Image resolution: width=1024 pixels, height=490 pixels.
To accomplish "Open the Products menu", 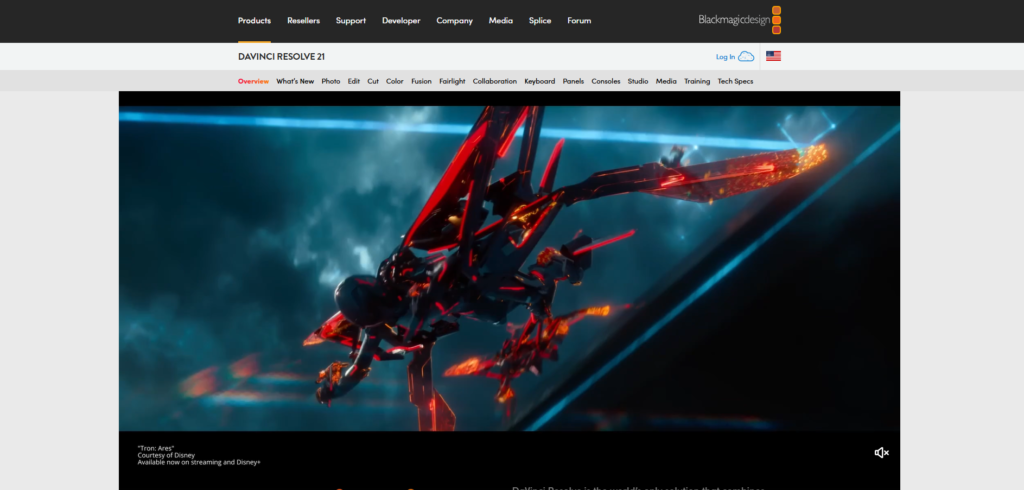I will 254,21.
